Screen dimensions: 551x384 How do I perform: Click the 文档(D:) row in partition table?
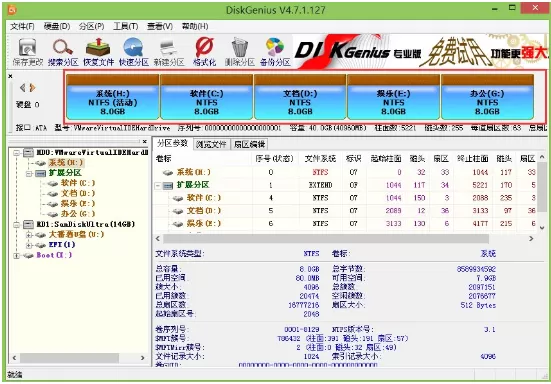(344, 211)
